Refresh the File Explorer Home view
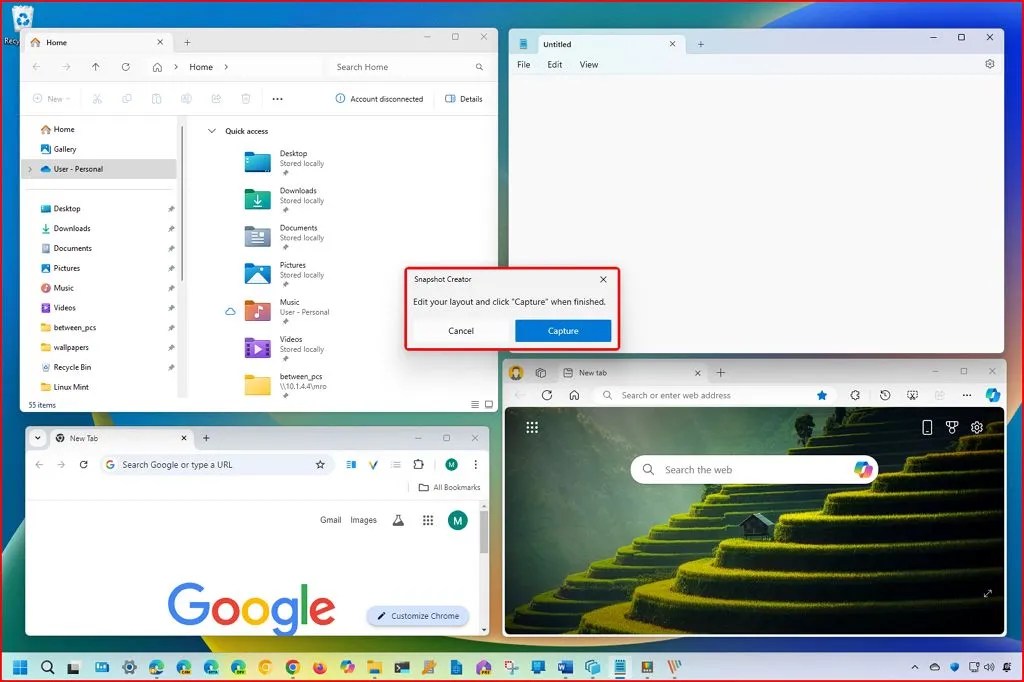This screenshot has width=1024, height=682. pos(125,67)
